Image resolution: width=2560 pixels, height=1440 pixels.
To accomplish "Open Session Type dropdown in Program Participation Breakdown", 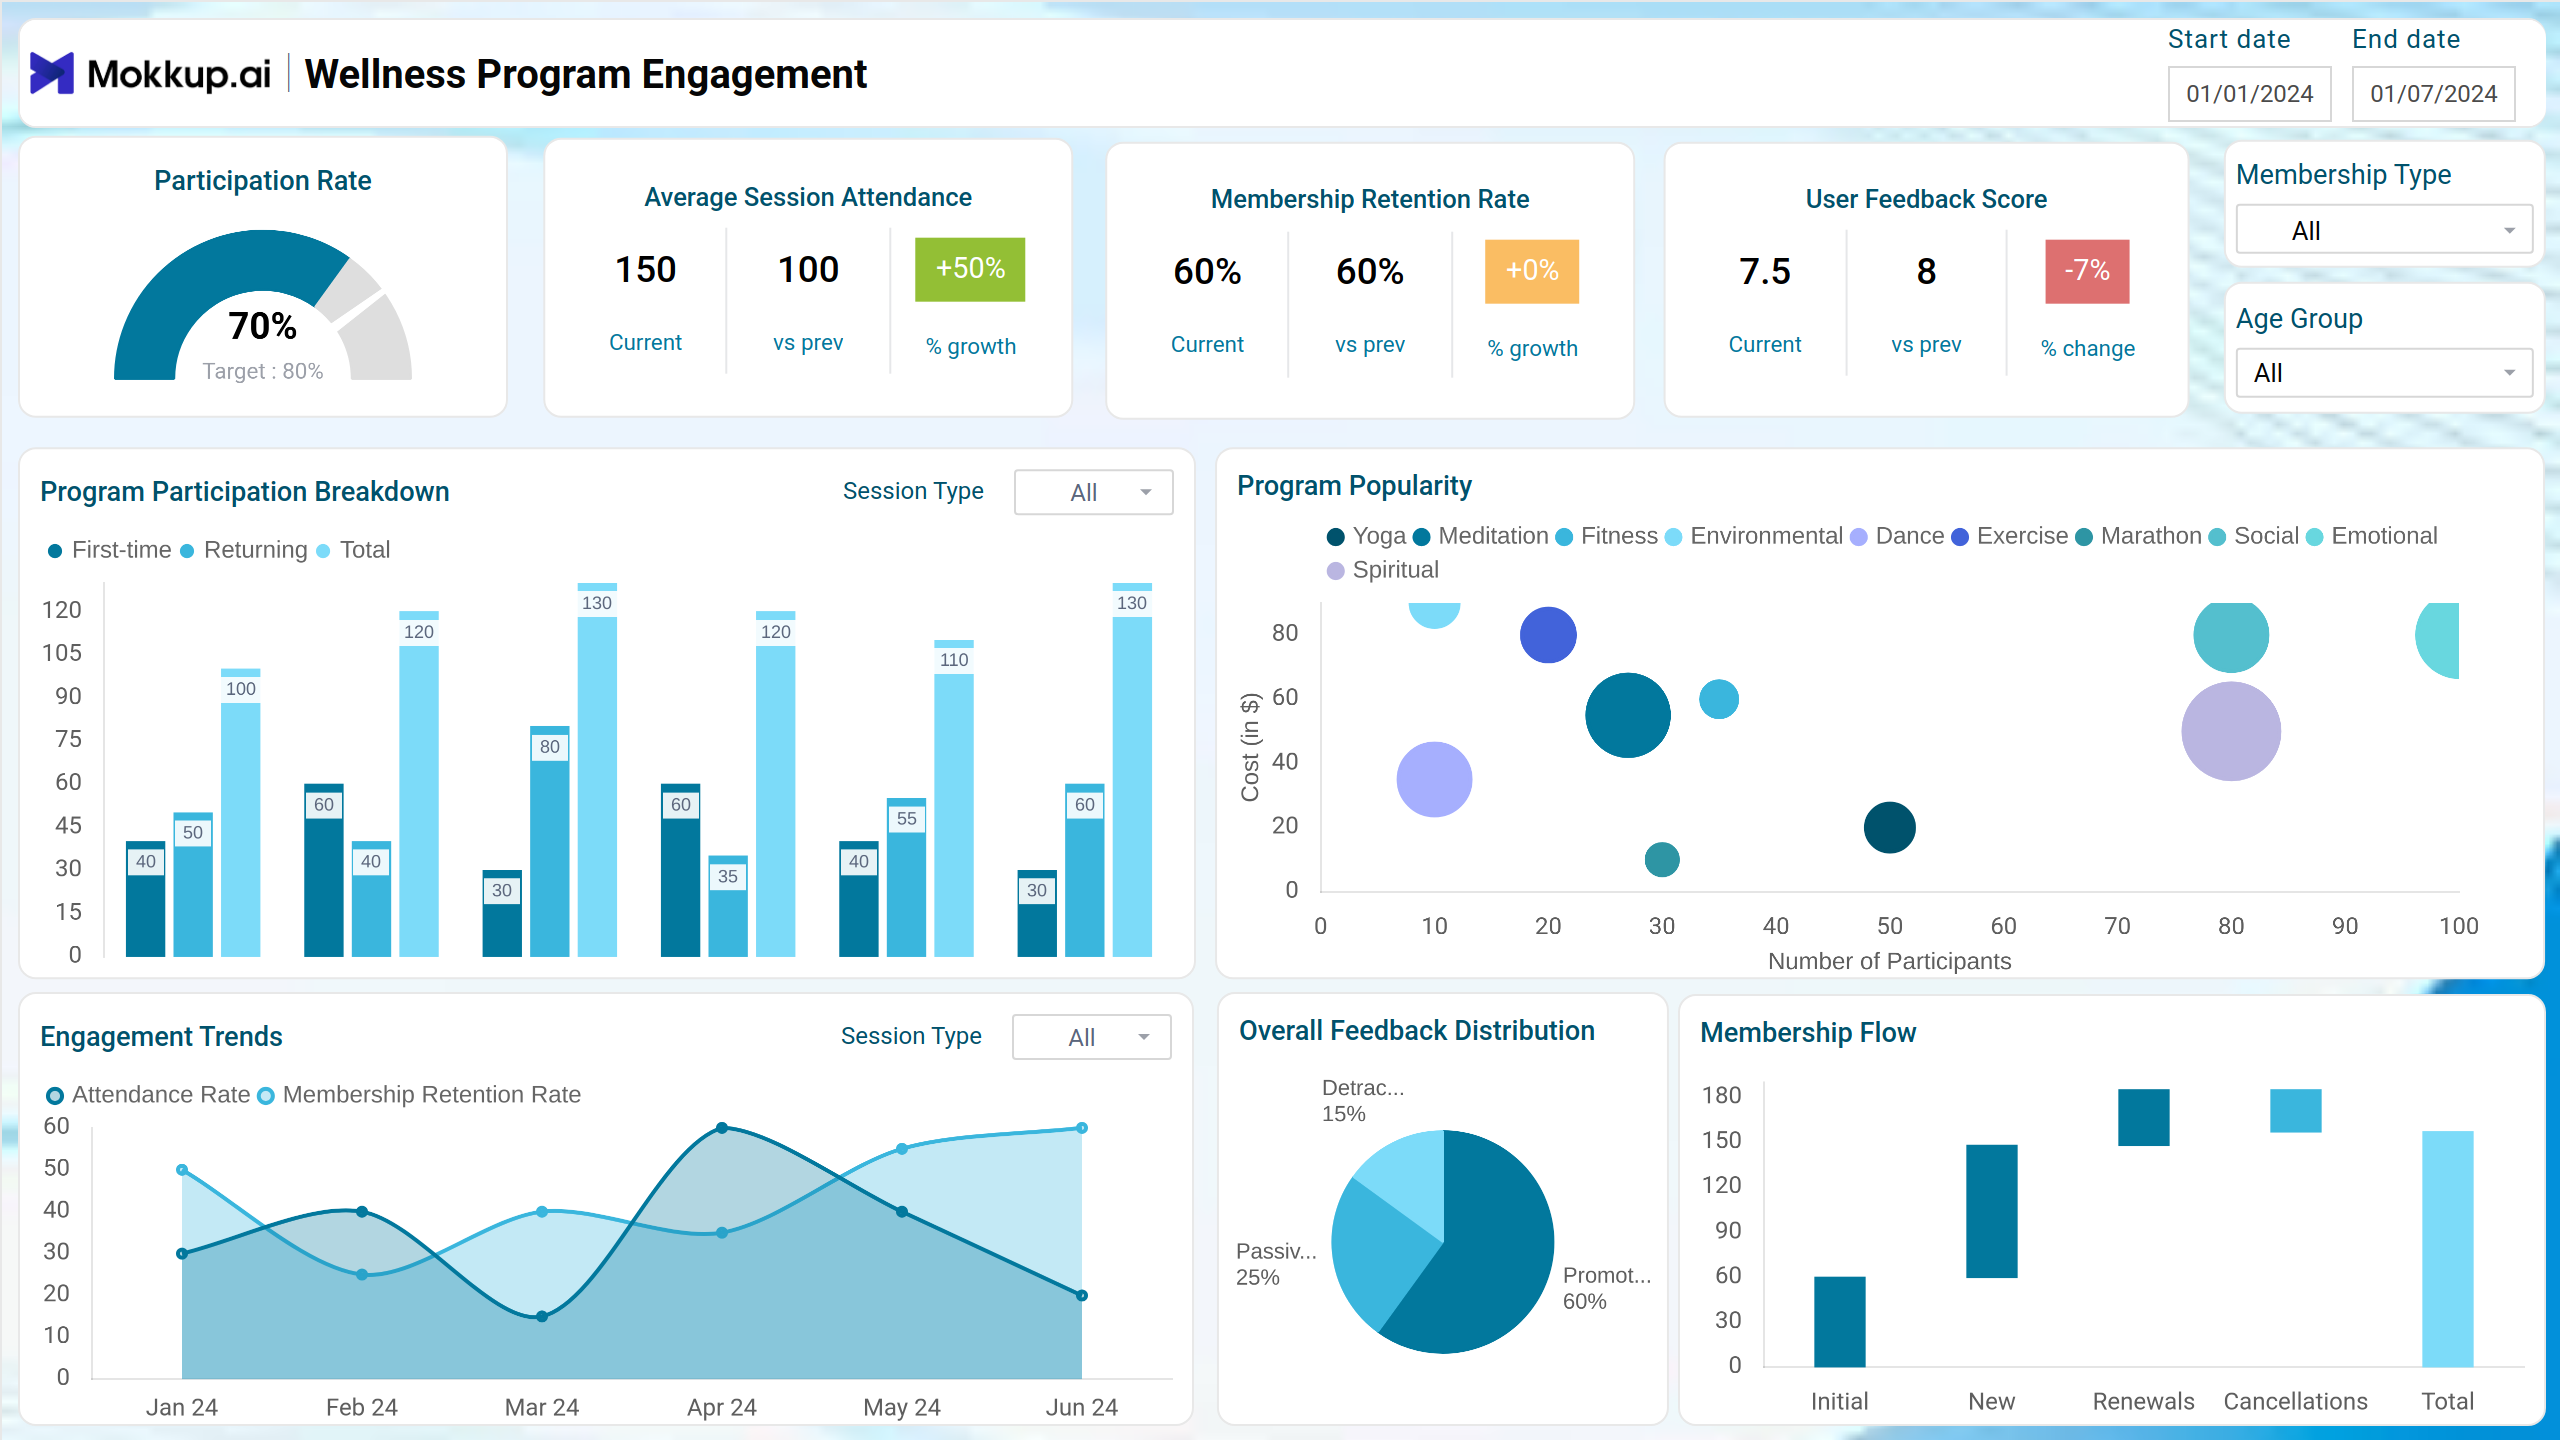I will (1093, 492).
